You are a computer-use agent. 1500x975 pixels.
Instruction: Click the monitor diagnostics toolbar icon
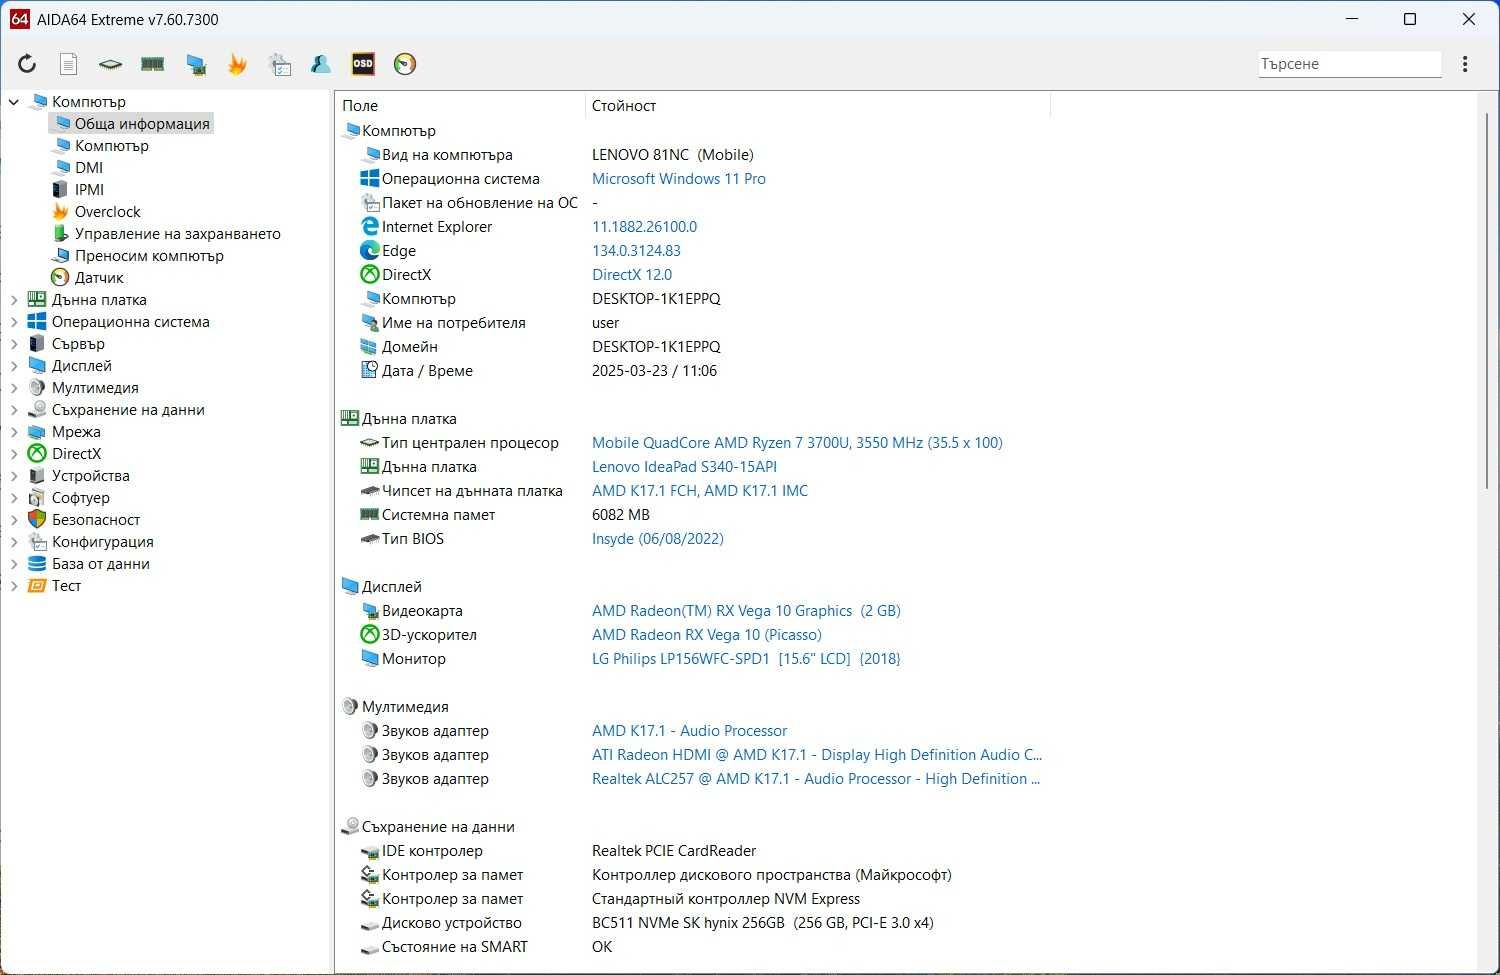pos(280,64)
